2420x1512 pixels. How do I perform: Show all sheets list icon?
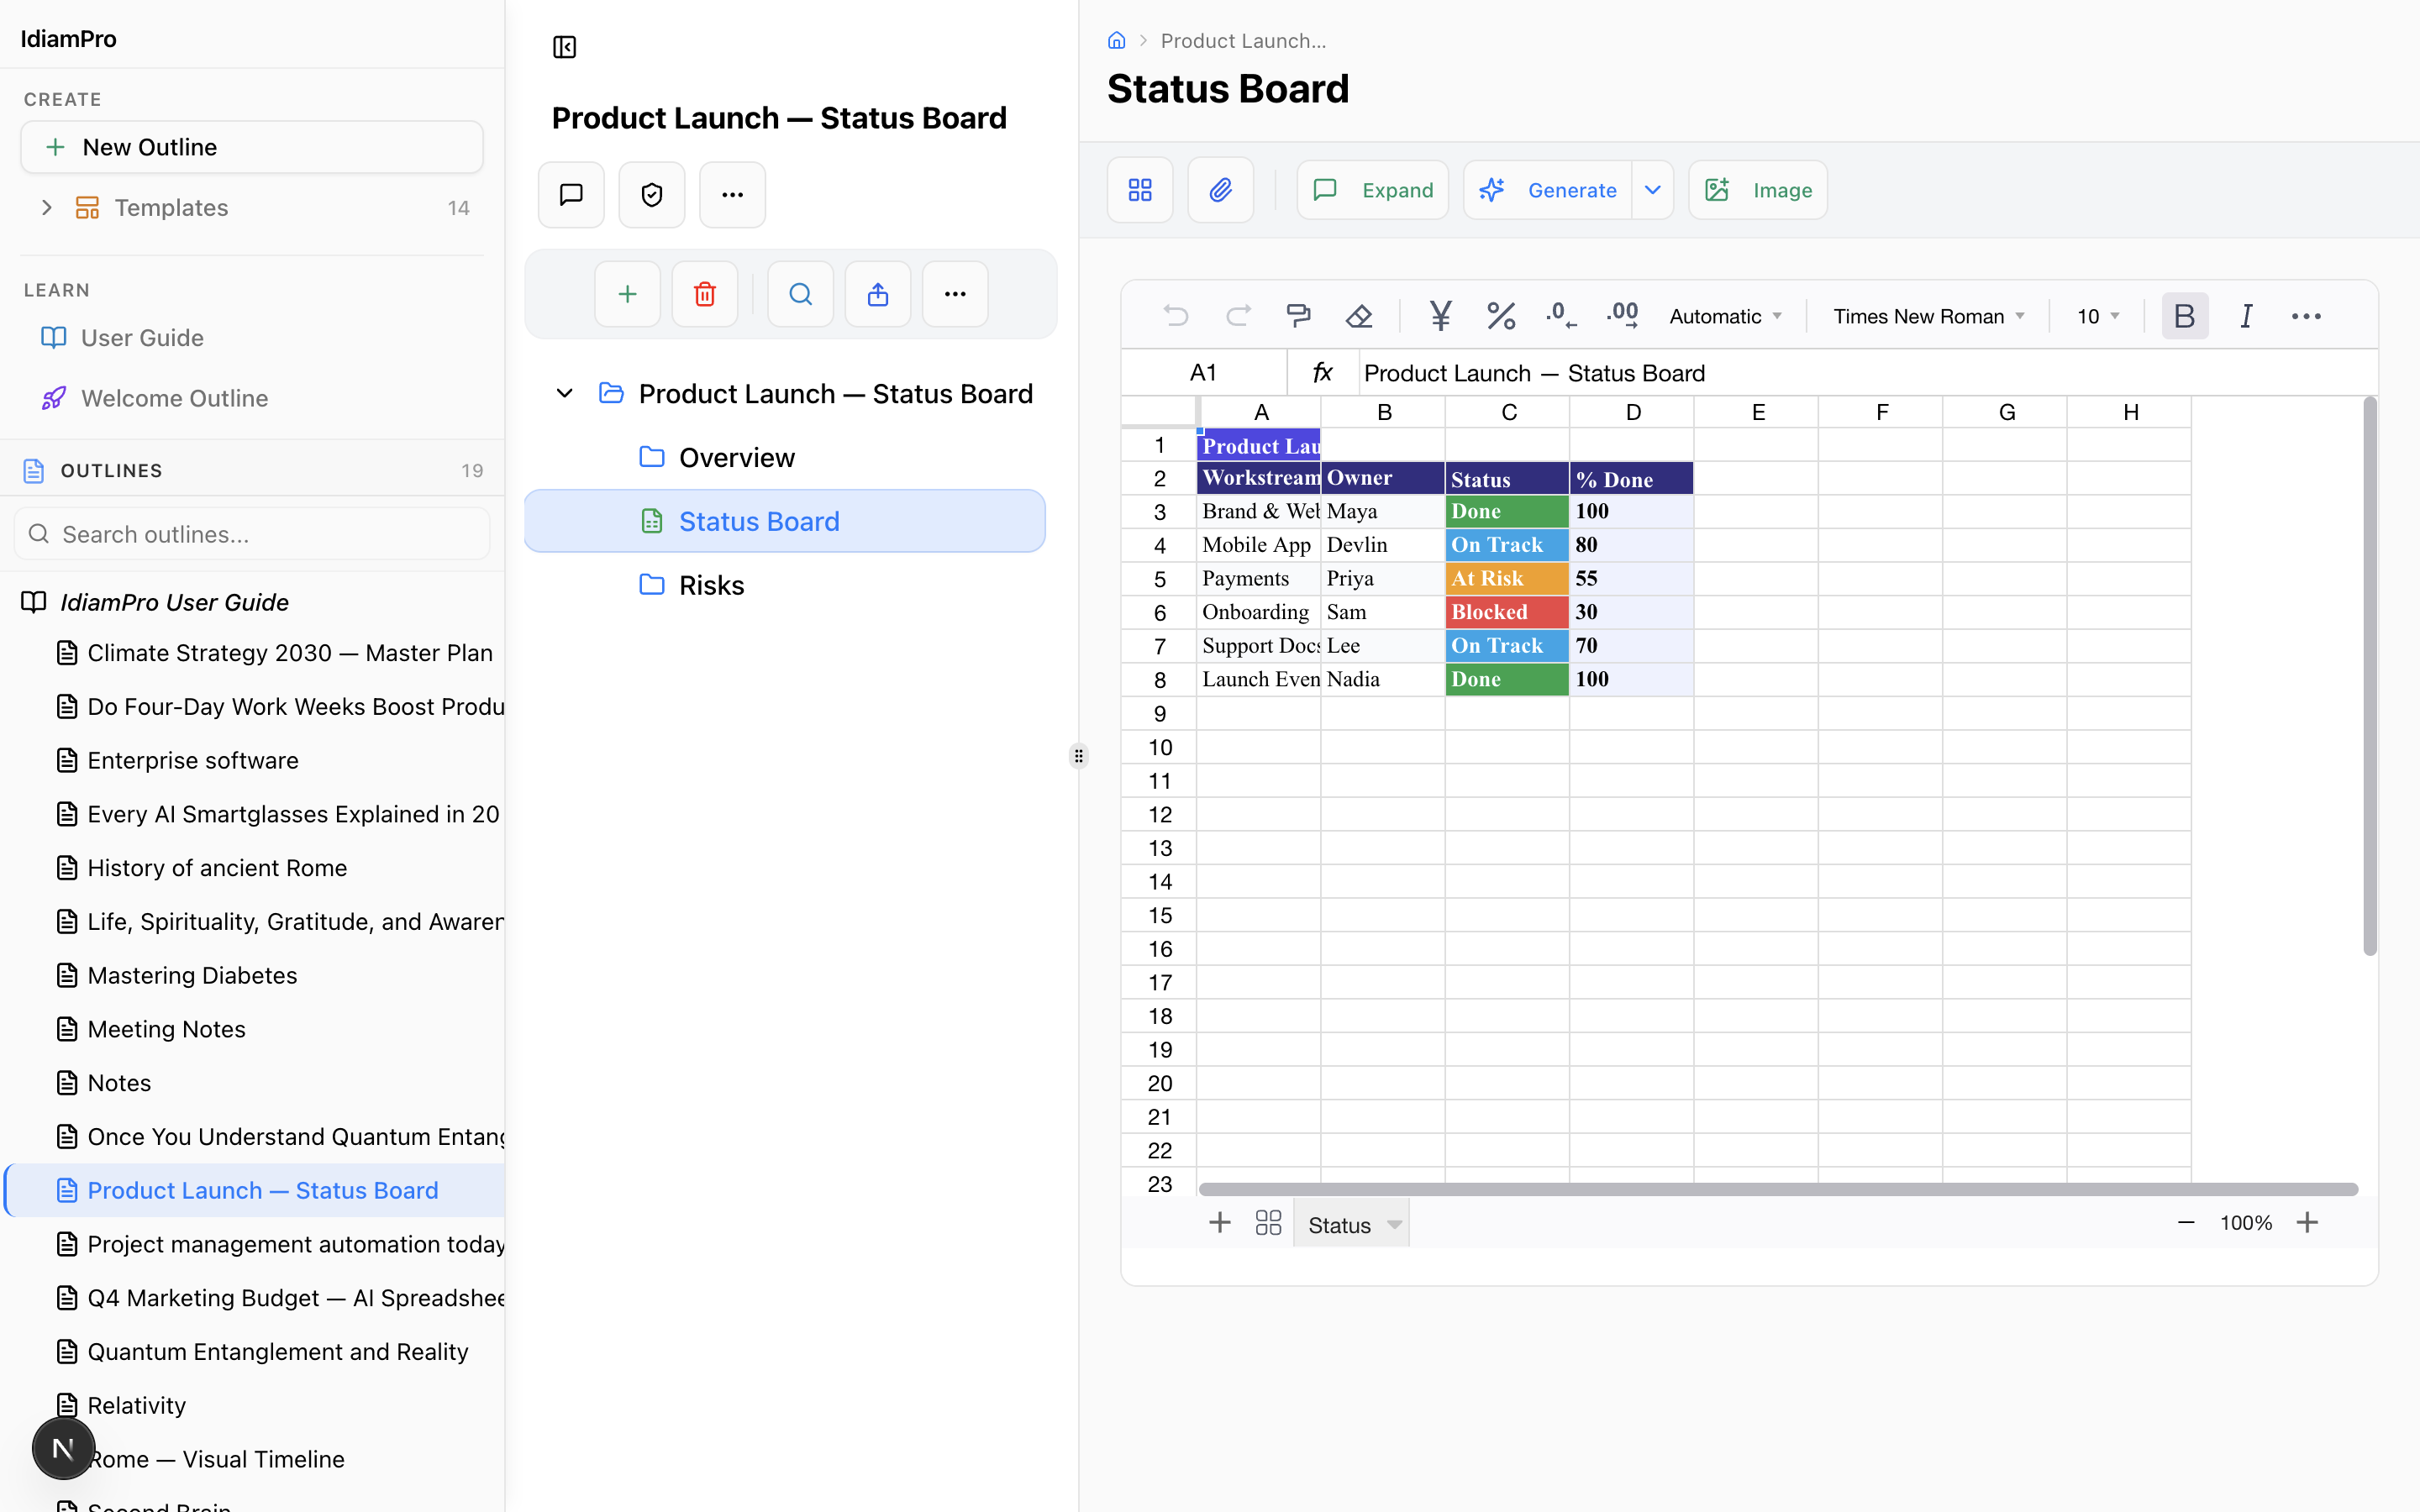pos(1268,1223)
